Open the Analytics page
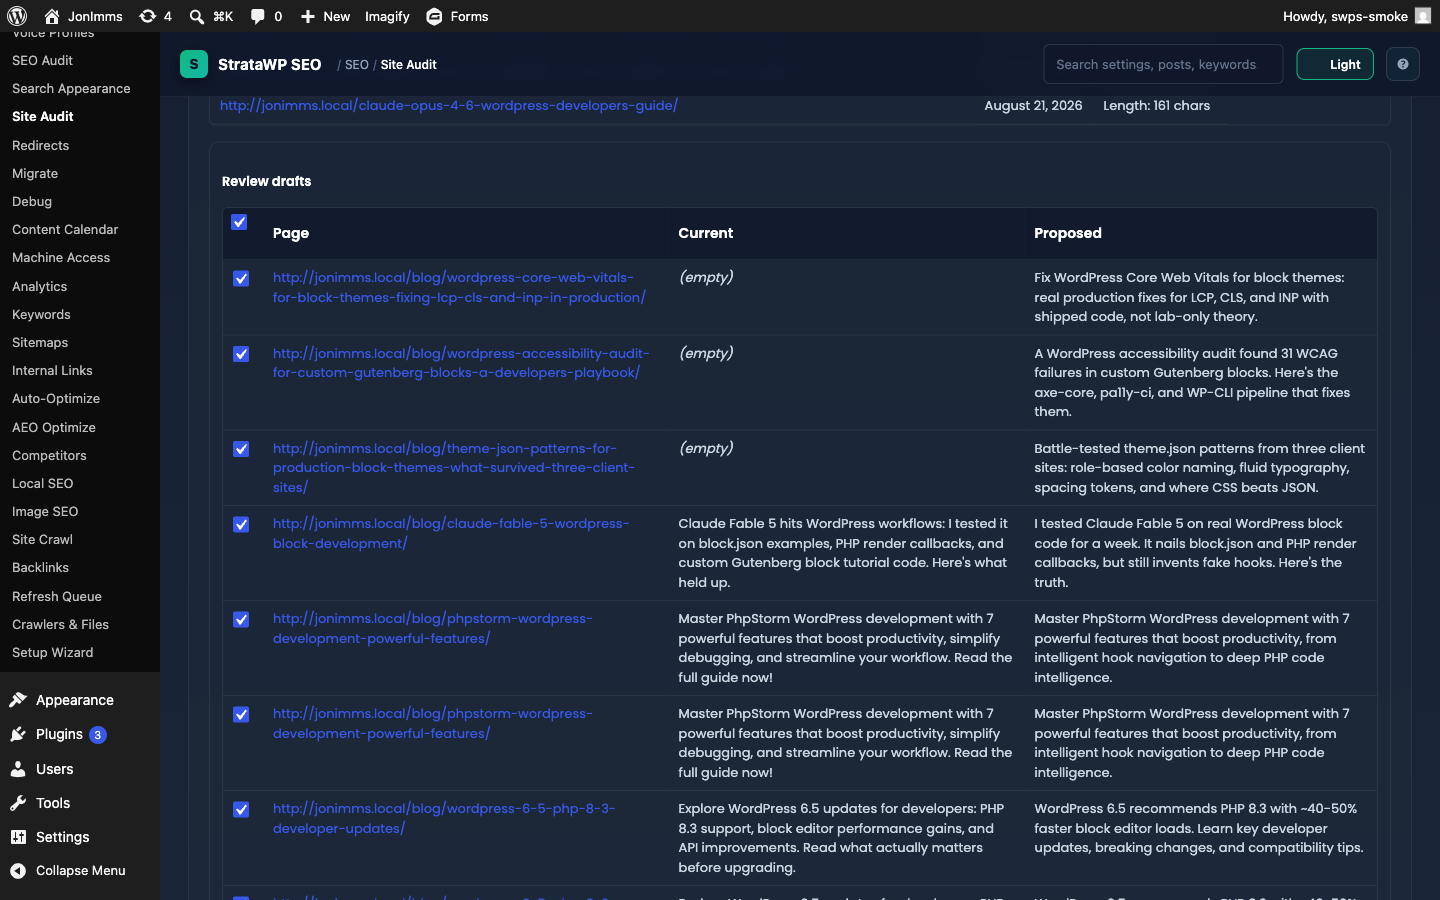 click(40, 286)
